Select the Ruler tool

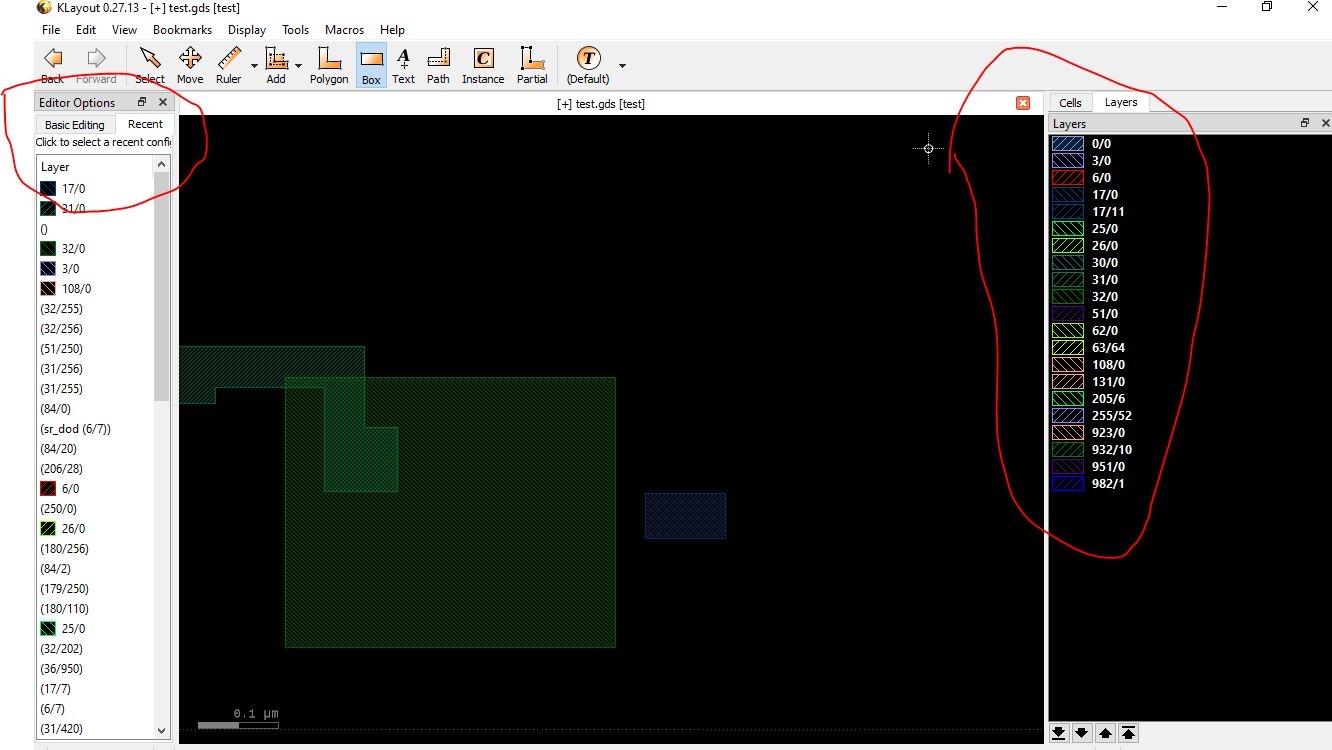(x=229, y=65)
